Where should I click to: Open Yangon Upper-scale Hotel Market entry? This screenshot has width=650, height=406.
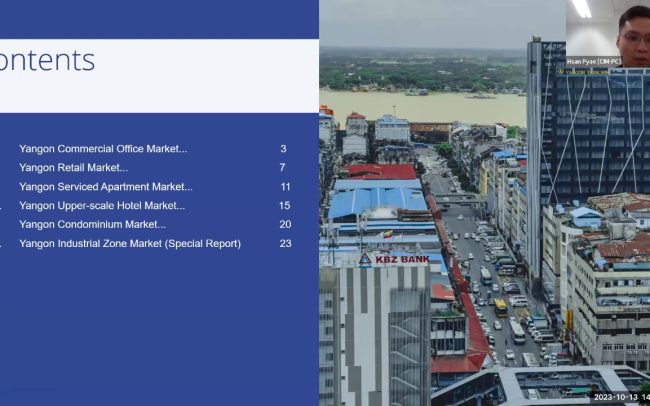click(102, 206)
